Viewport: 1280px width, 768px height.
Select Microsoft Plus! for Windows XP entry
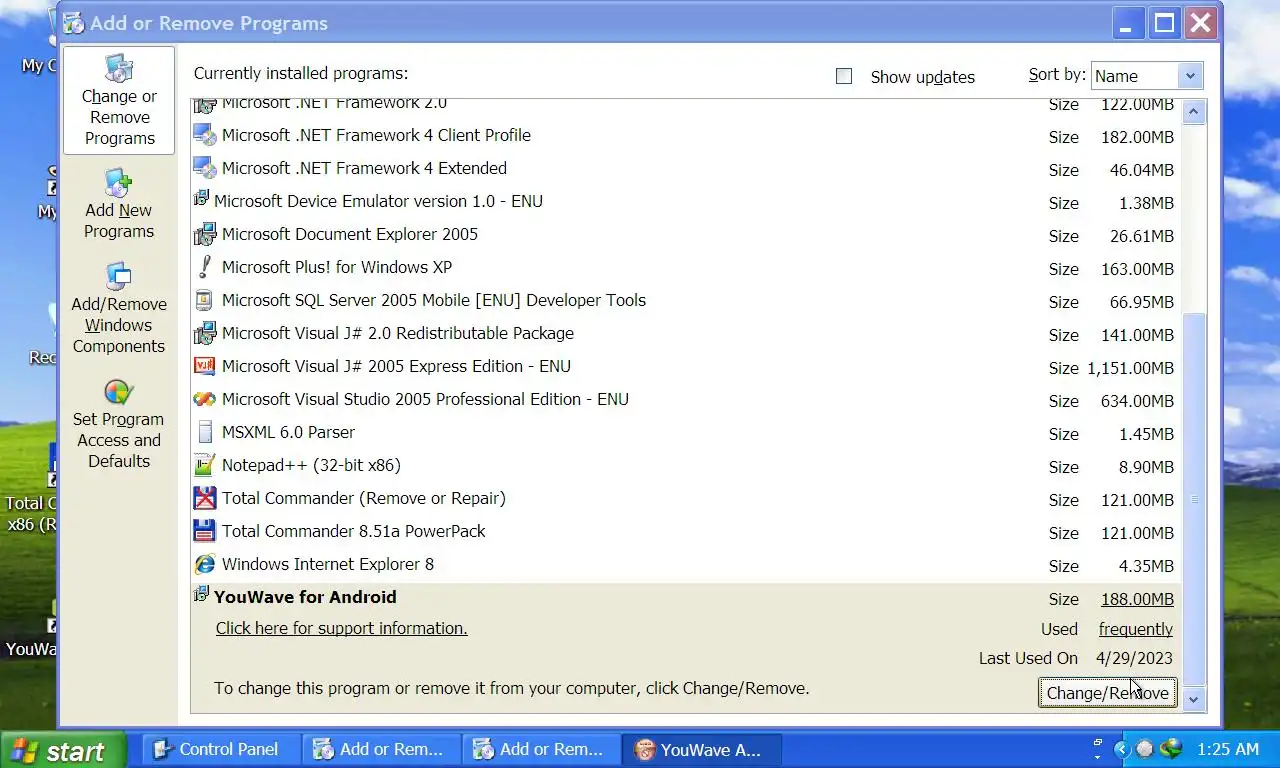686,267
